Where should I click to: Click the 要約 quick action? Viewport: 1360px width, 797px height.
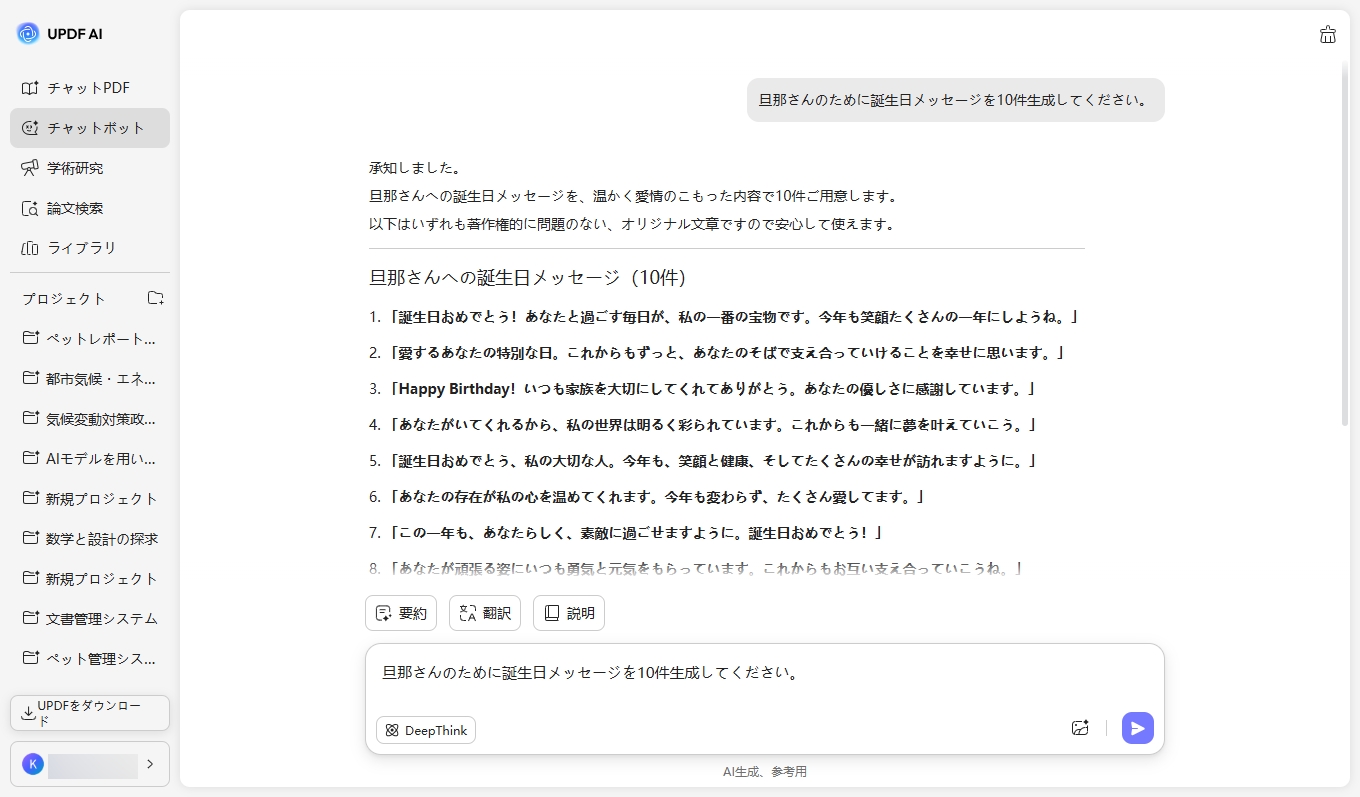point(401,613)
